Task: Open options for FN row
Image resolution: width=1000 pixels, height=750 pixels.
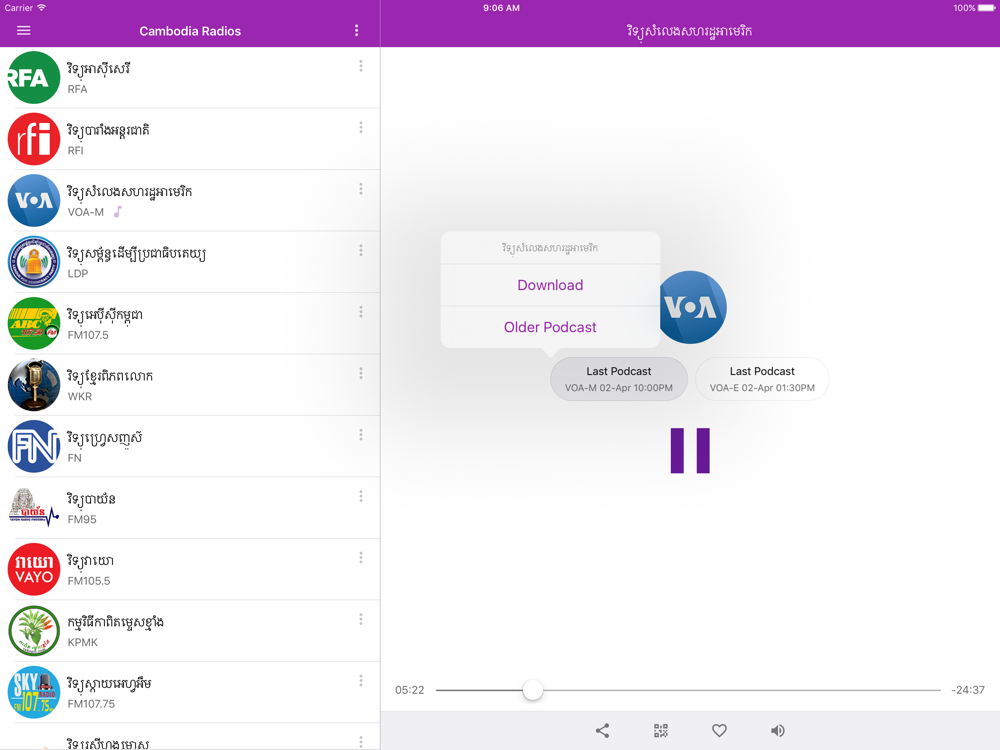Action: pyautogui.click(x=361, y=435)
